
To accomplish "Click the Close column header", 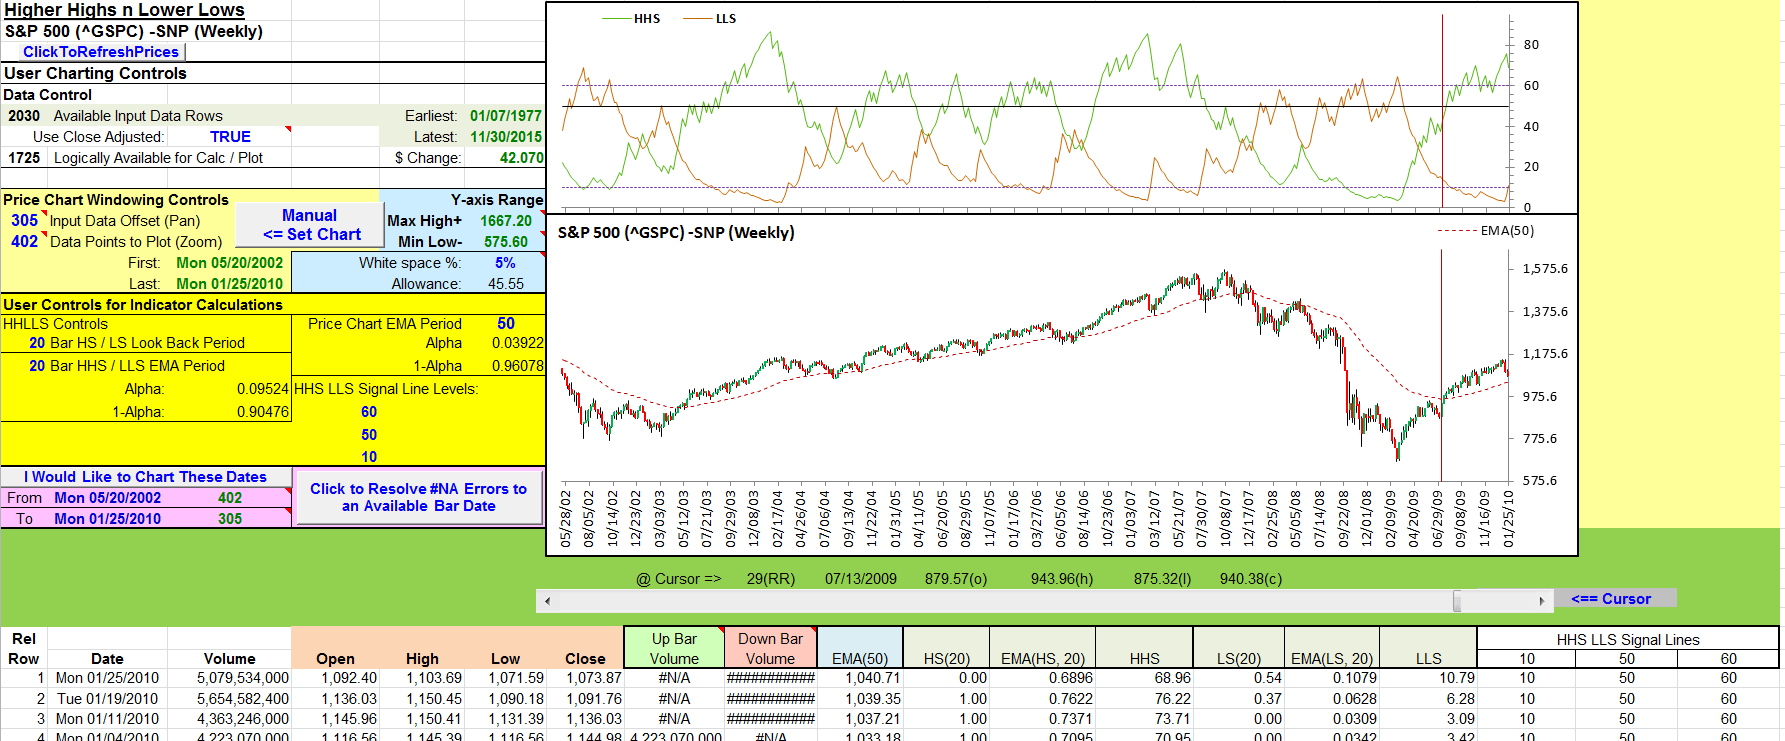I will click(x=585, y=659).
